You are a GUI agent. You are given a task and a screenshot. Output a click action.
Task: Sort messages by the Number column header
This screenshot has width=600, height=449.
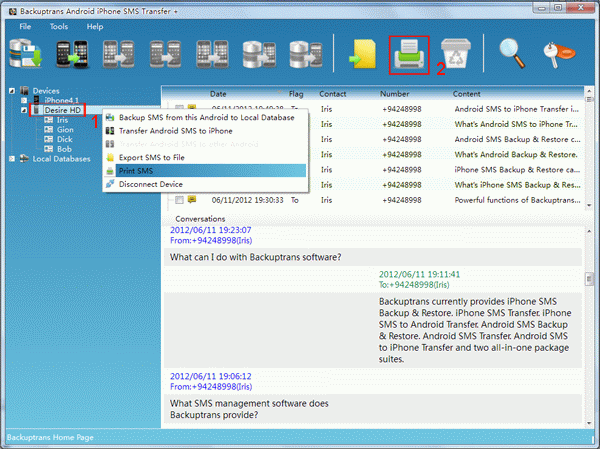(x=394, y=94)
